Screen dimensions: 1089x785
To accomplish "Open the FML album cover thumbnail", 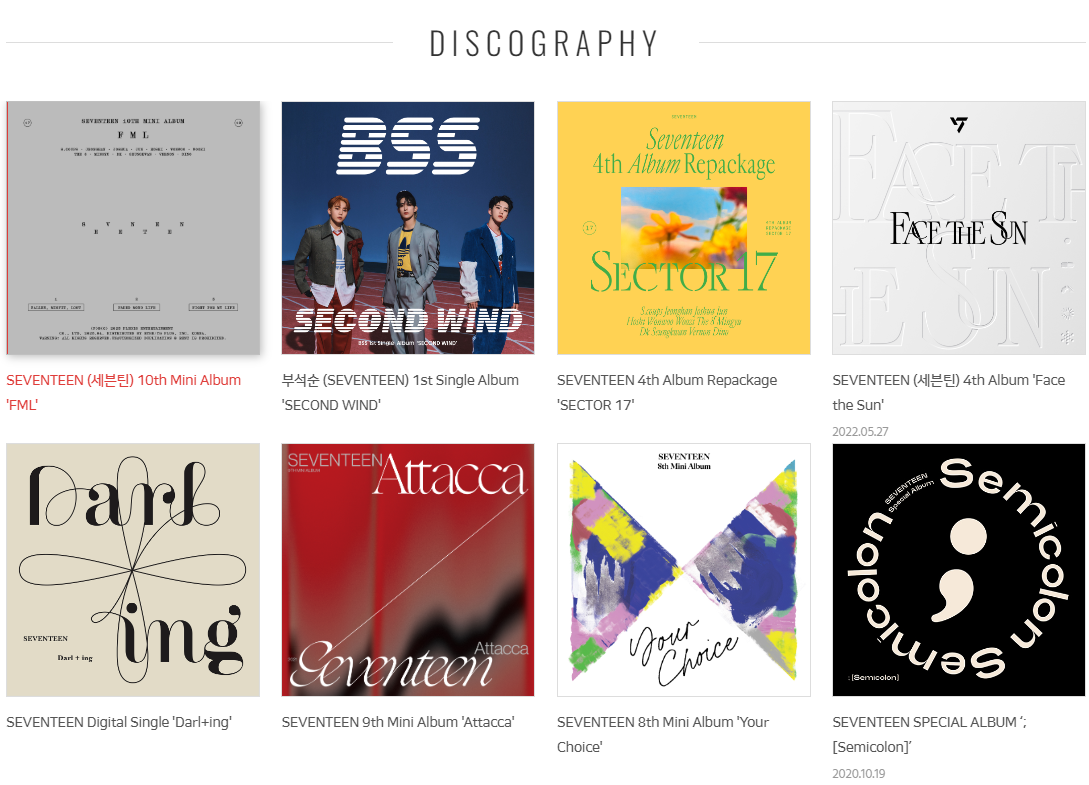I will coord(133,228).
